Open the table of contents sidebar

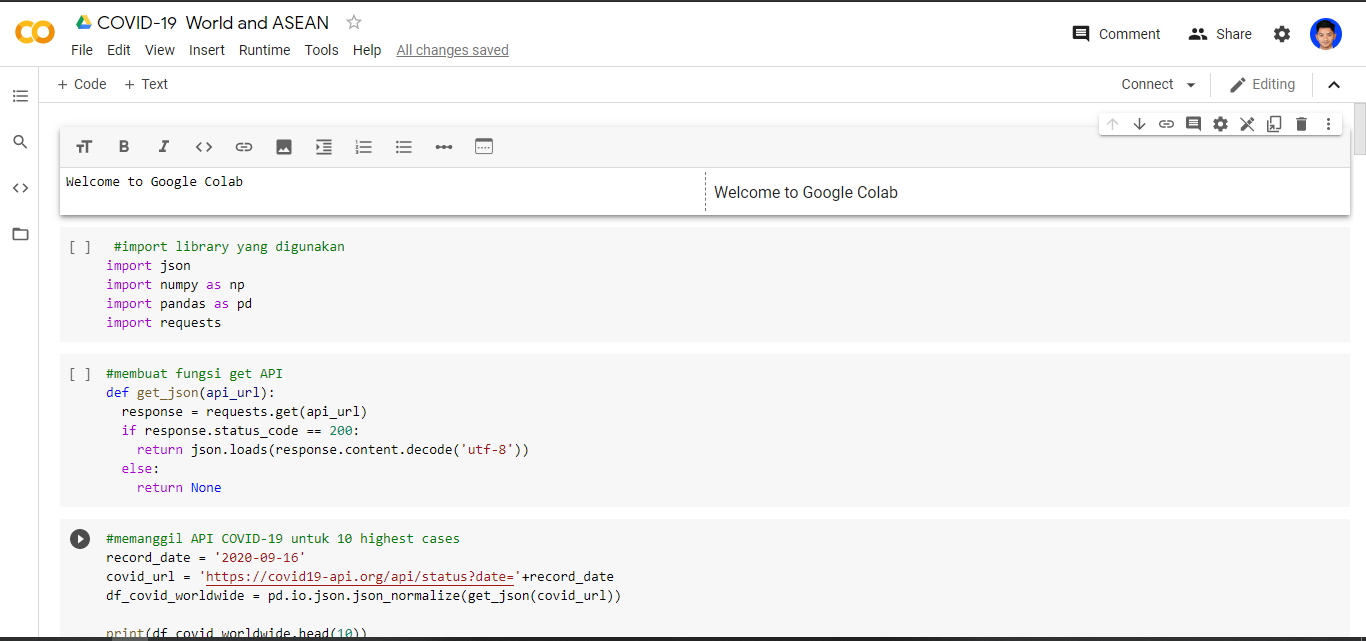coord(20,96)
